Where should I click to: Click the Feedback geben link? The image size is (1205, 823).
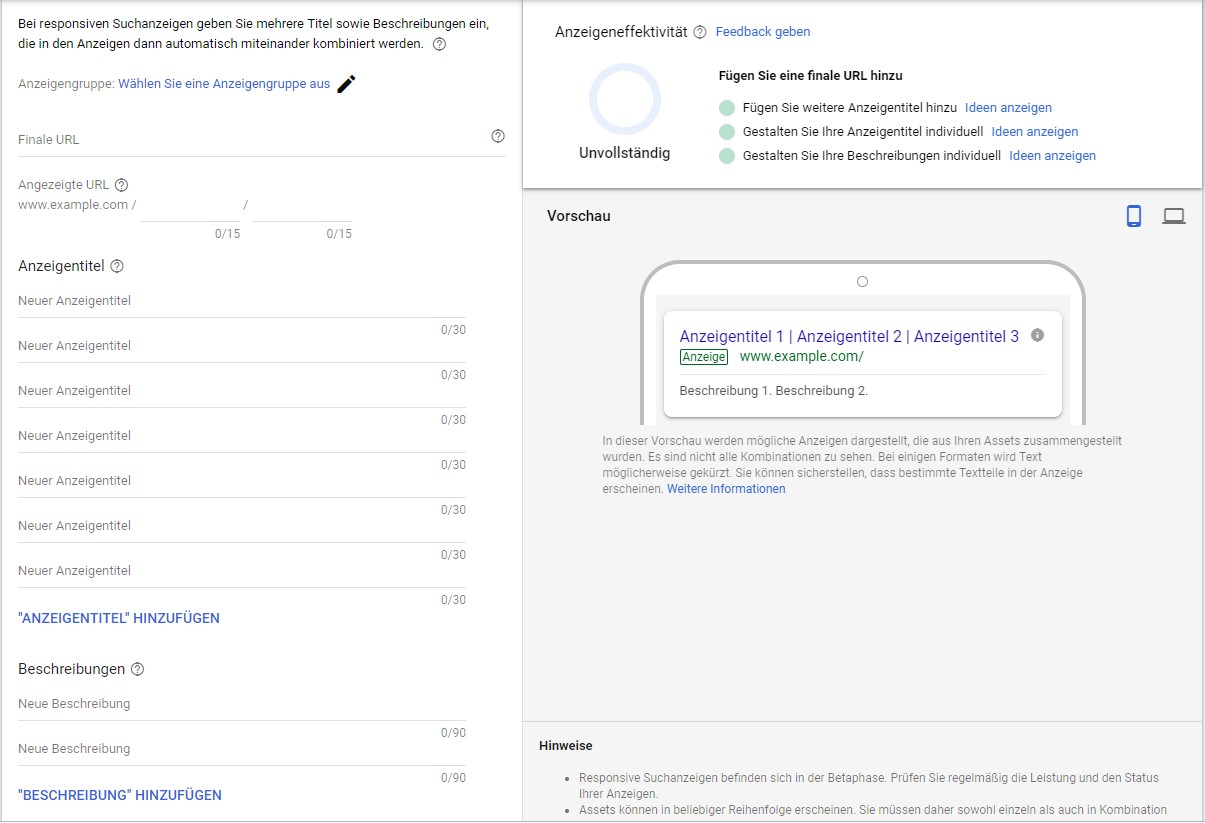pos(762,31)
